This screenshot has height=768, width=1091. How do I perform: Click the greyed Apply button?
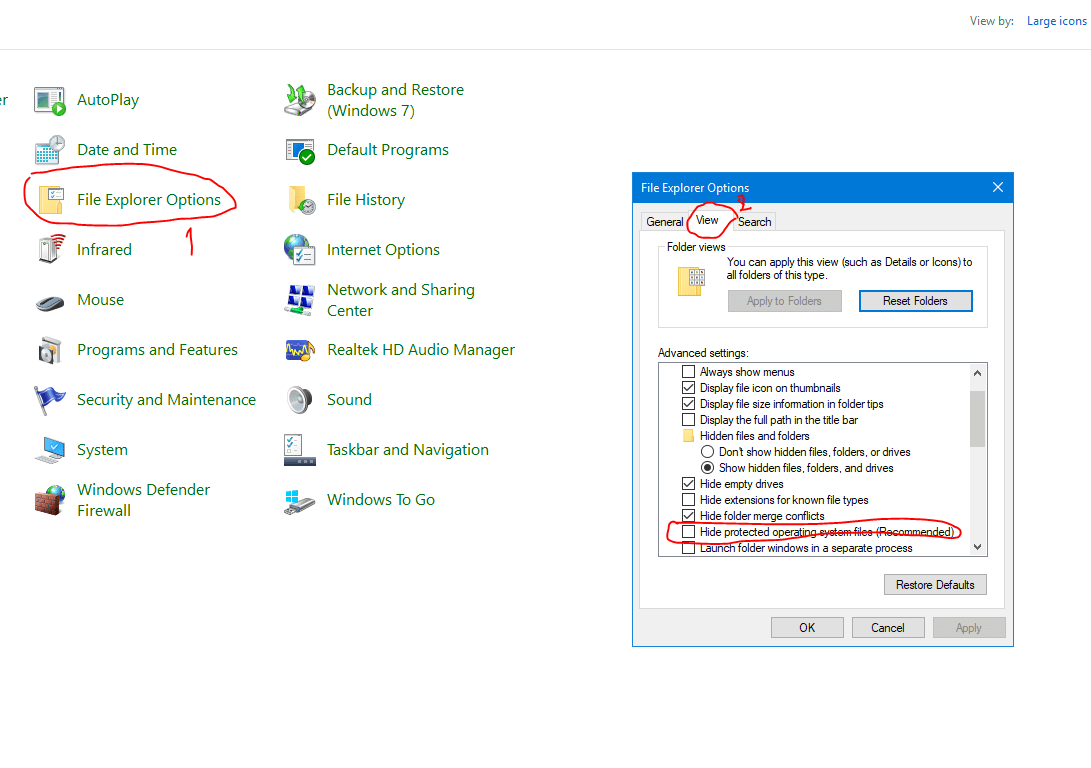[x=969, y=627]
